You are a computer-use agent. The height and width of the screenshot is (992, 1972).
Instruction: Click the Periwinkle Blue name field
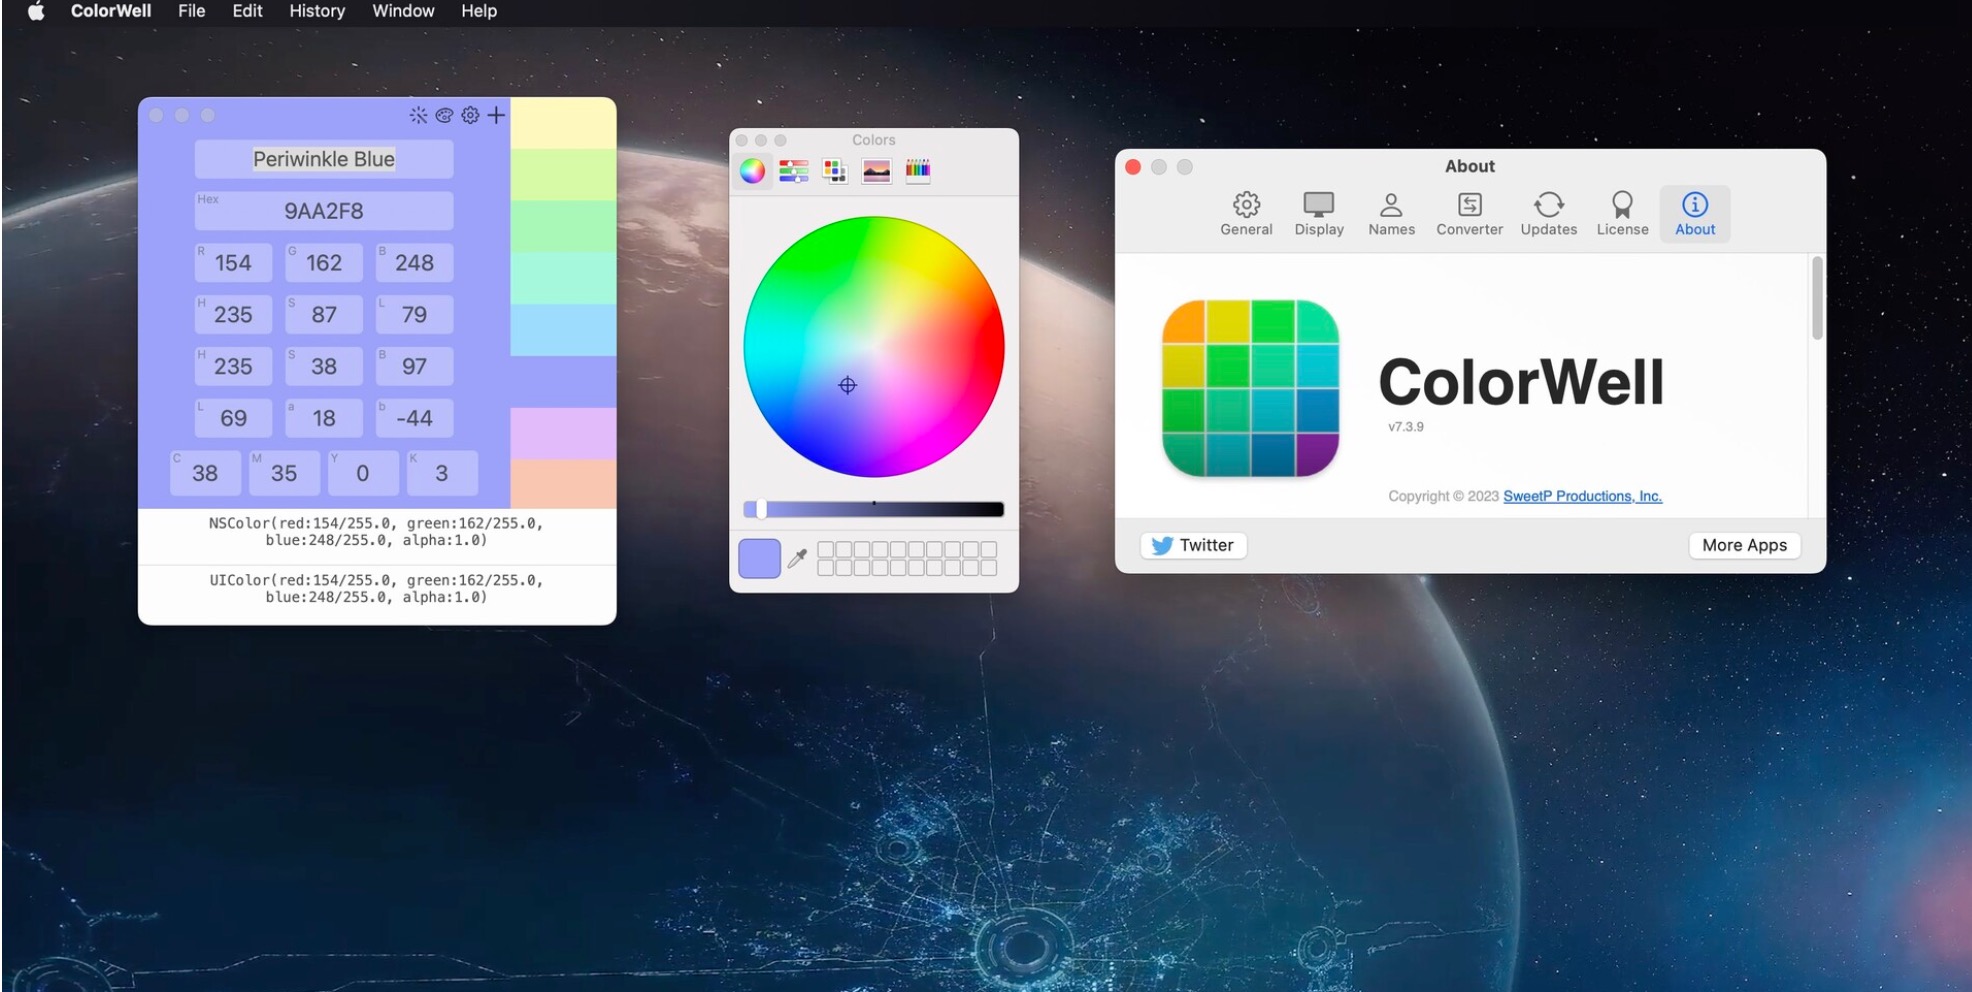coord(323,159)
